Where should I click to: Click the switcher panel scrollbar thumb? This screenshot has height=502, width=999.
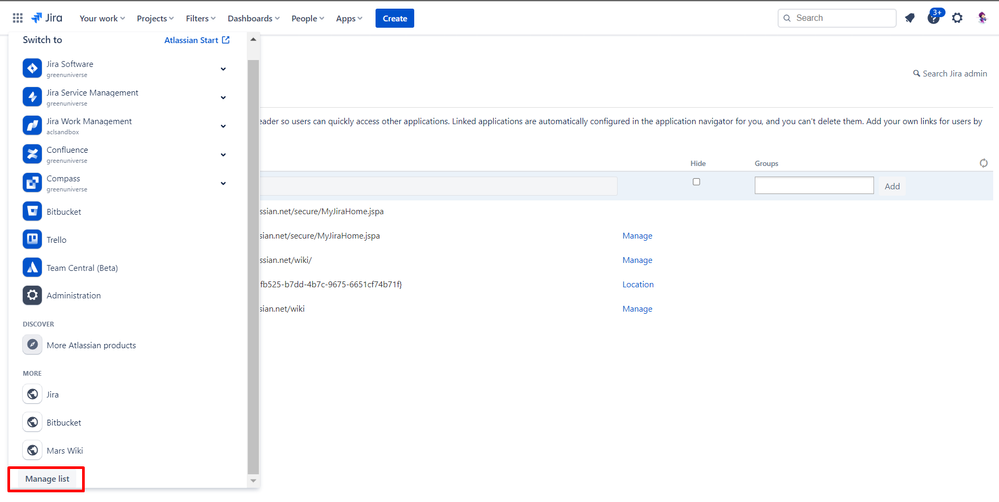click(x=254, y=266)
